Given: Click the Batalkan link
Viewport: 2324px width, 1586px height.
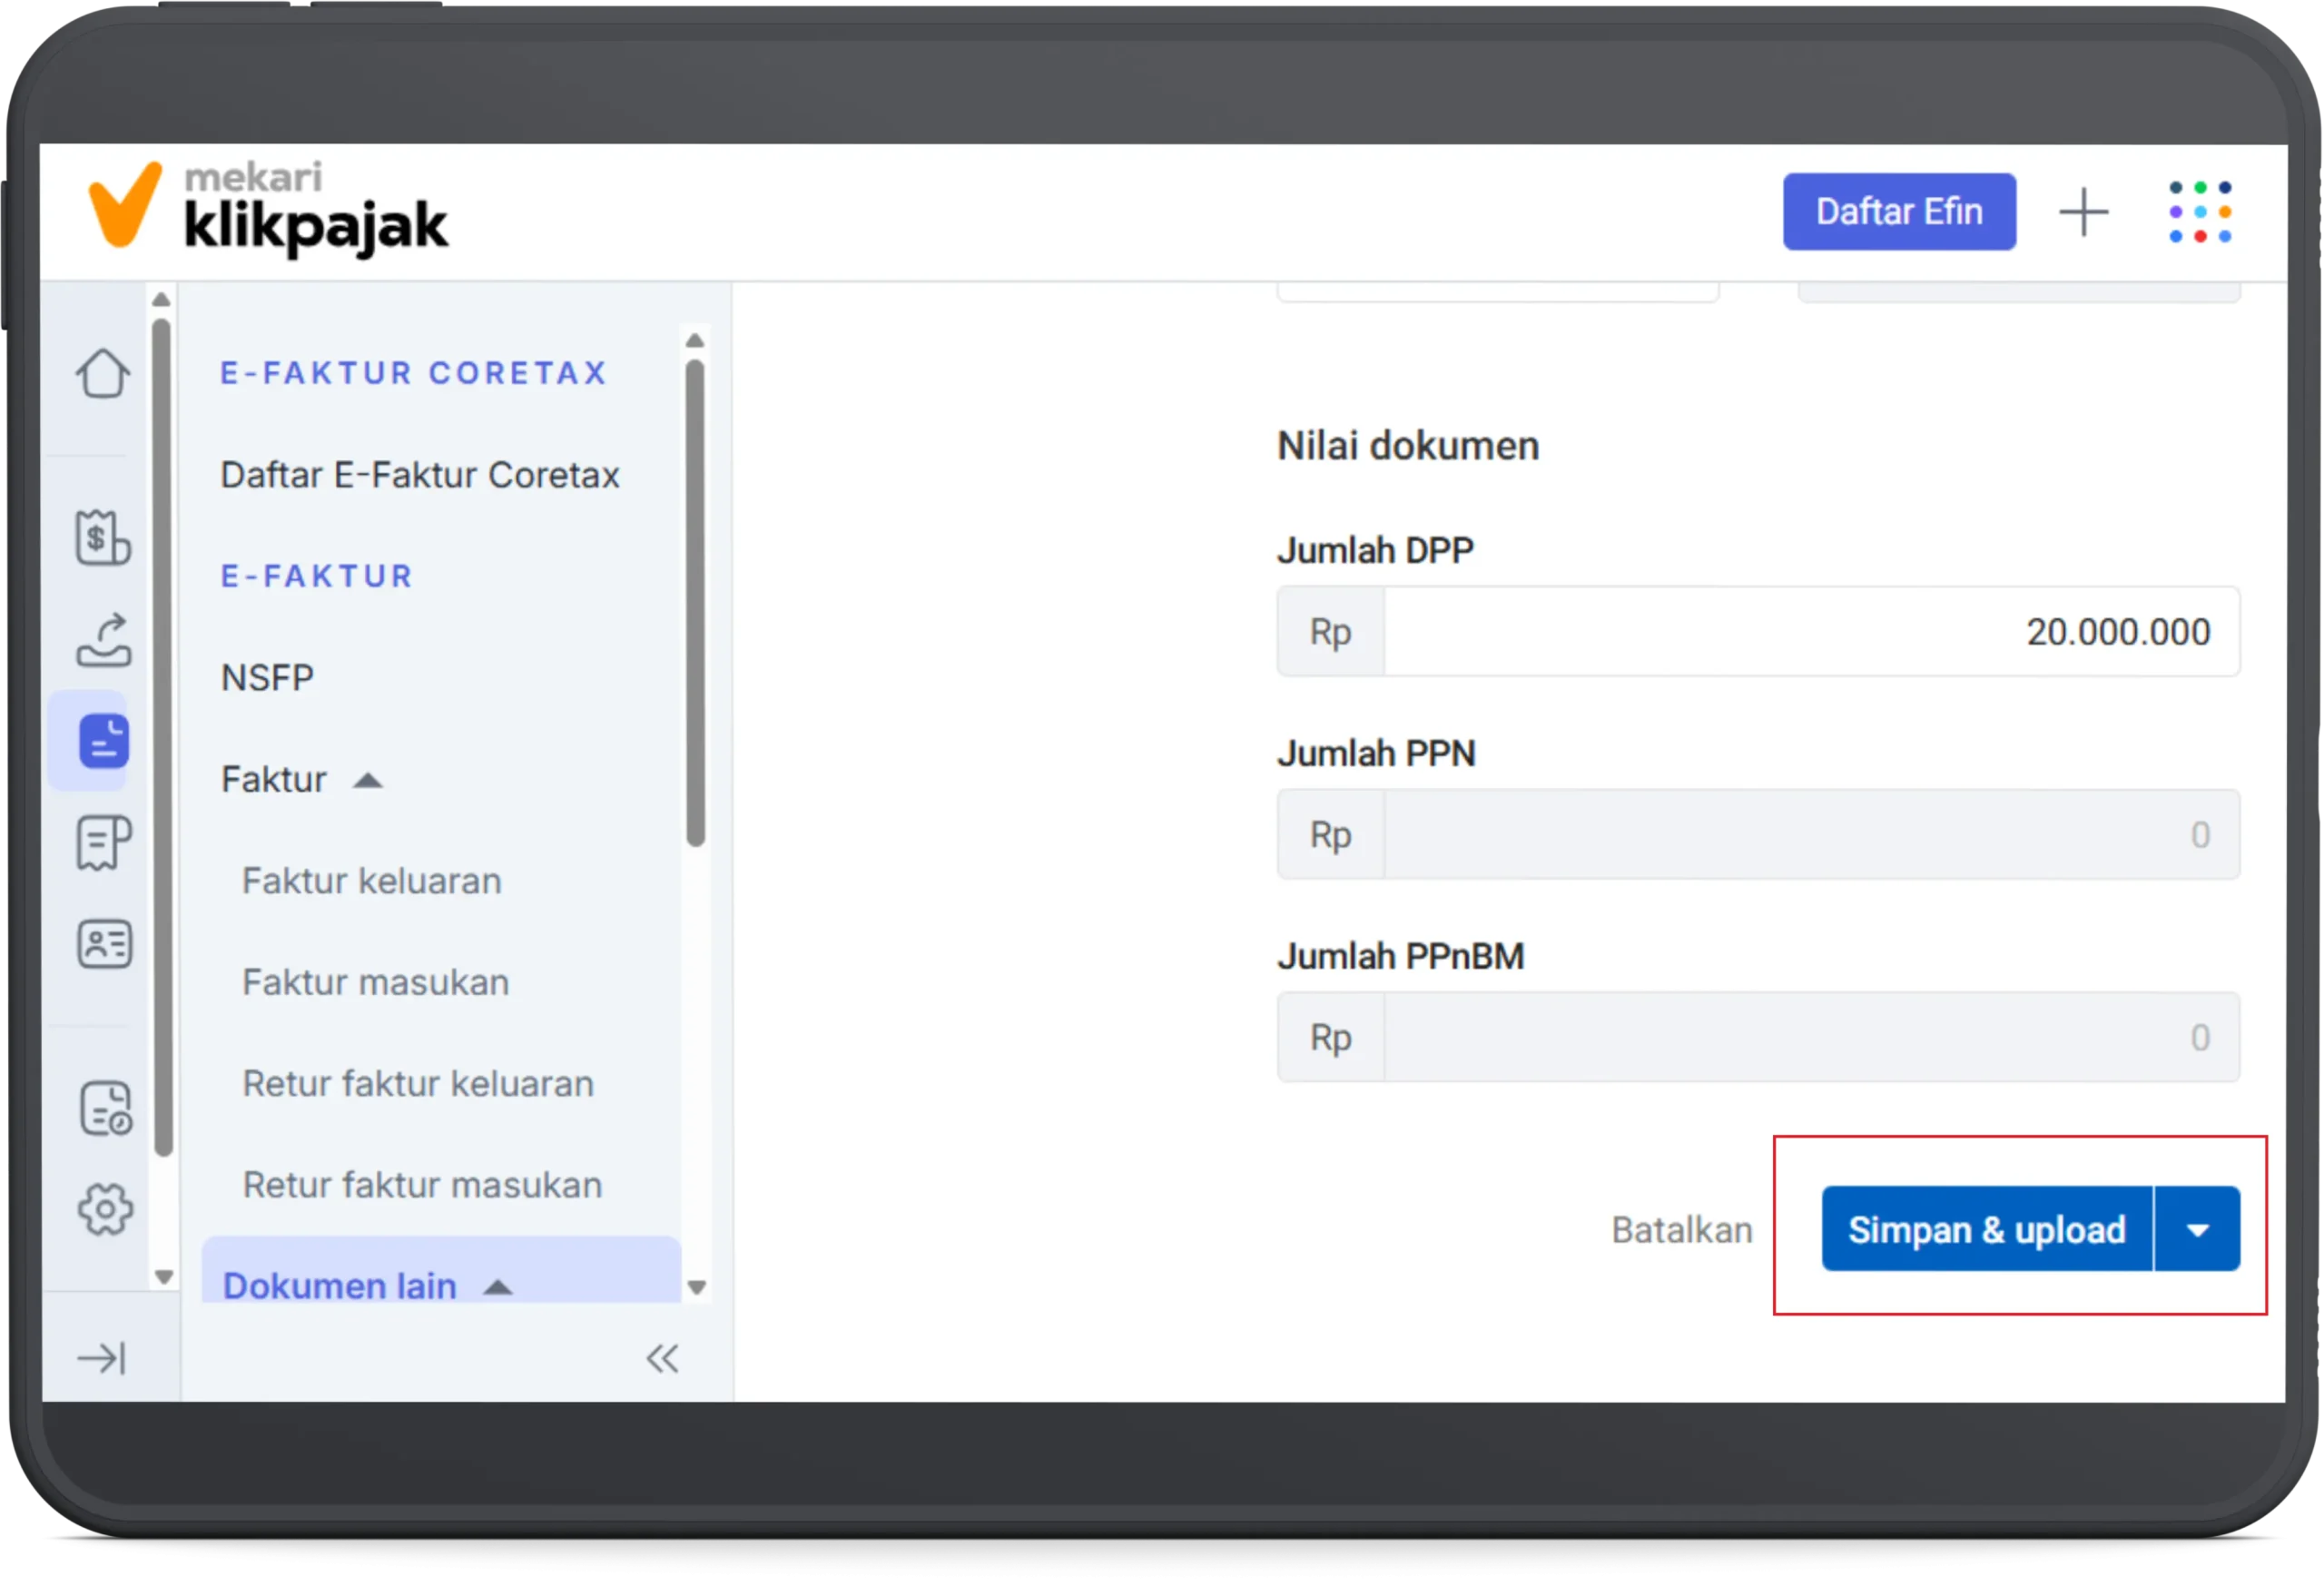Looking at the screenshot, I should tap(1682, 1230).
